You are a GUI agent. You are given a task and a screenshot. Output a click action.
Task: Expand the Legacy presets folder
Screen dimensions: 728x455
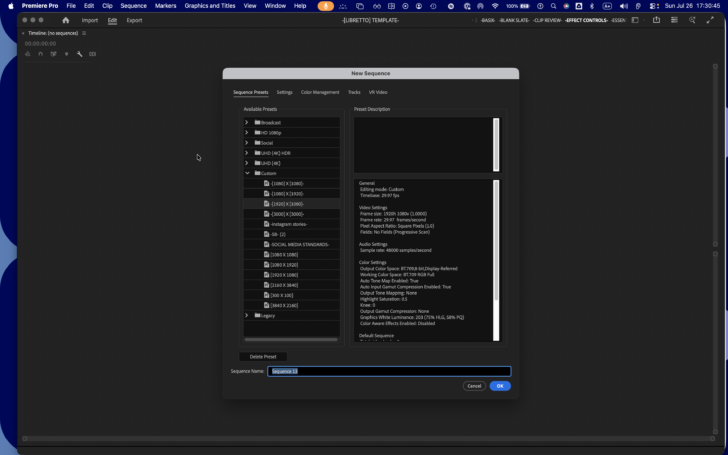247,316
